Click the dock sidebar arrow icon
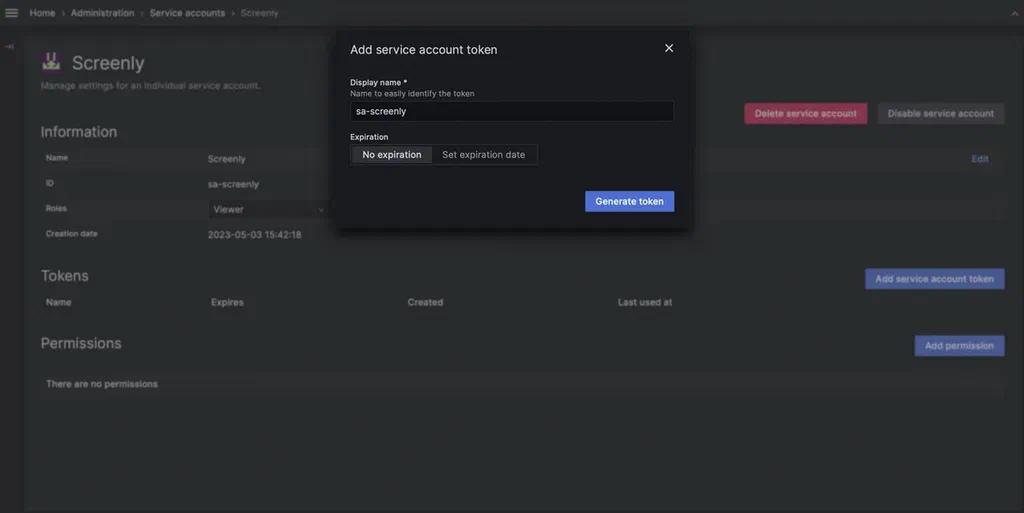The image size is (1024, 513). pos(9,47)
